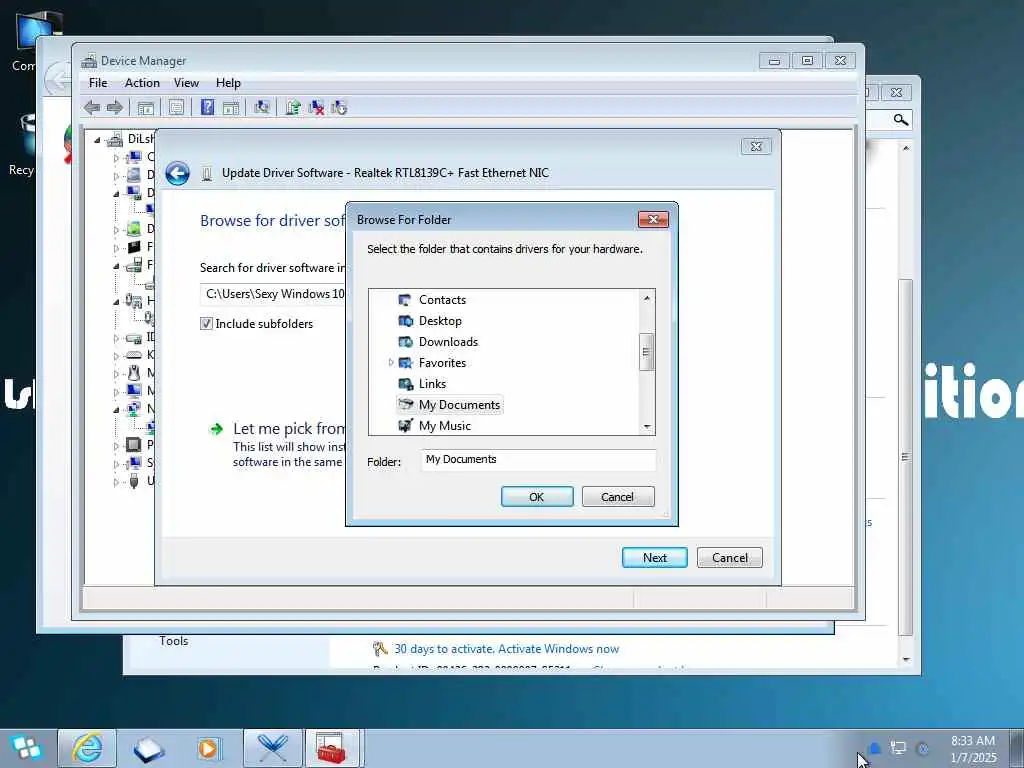
Task: Uncheck the Include subfolders checkbox
Action: (206, 323)
